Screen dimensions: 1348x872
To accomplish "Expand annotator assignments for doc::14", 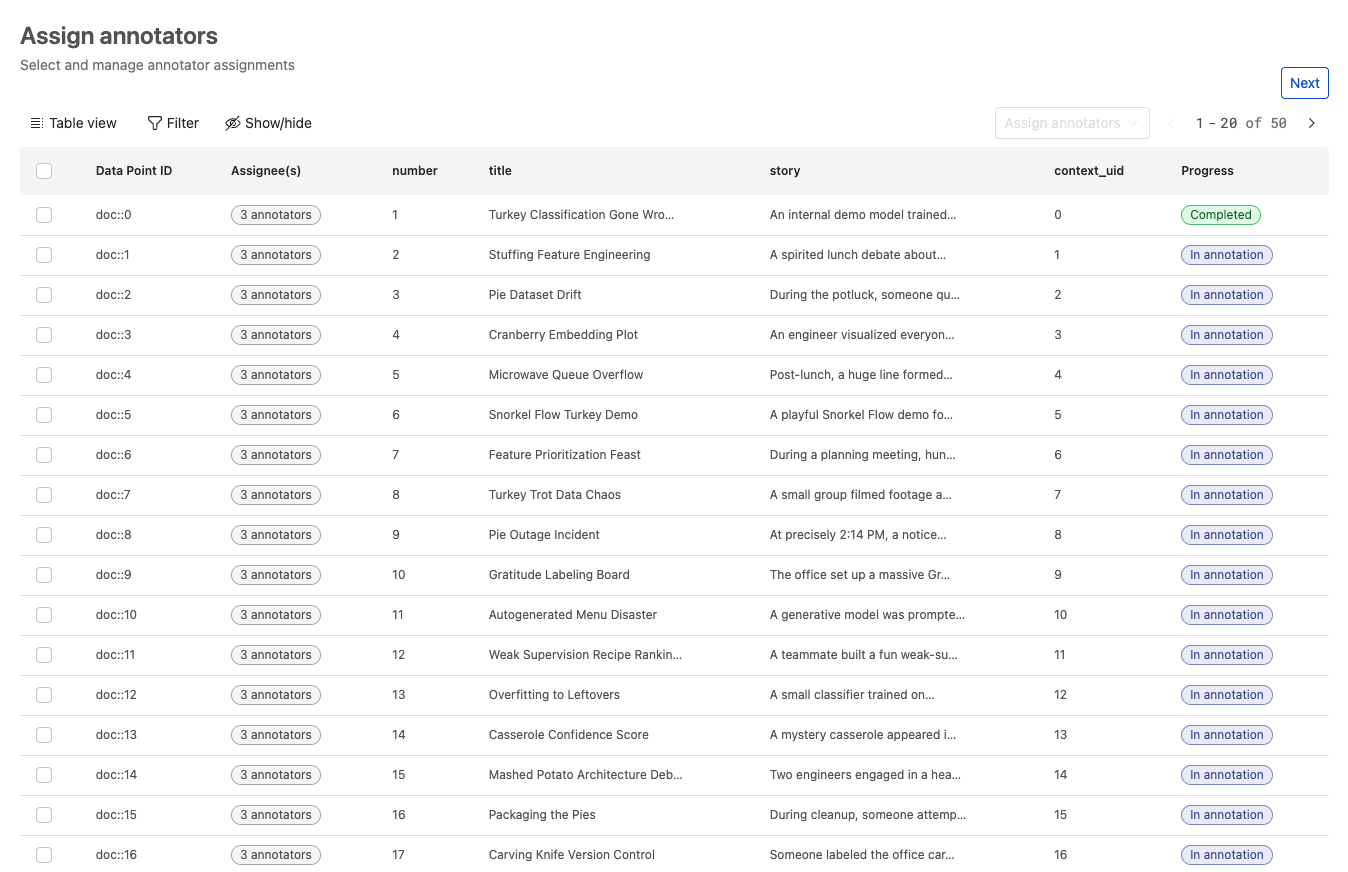I will (276, 774).
